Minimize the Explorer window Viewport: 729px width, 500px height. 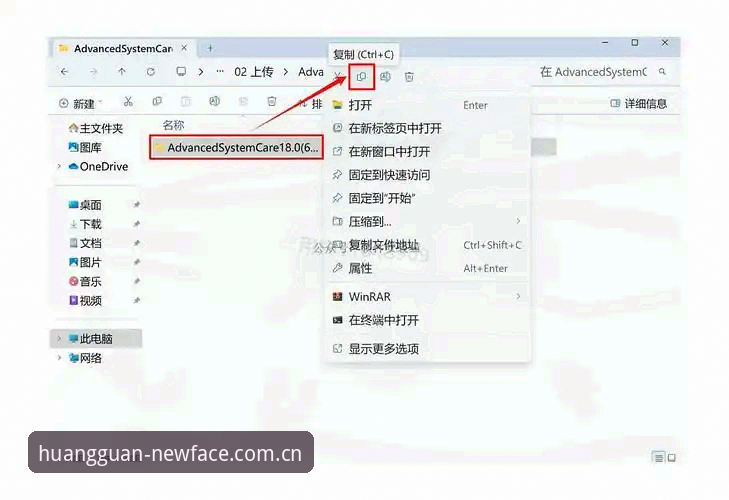click(605, 43)
